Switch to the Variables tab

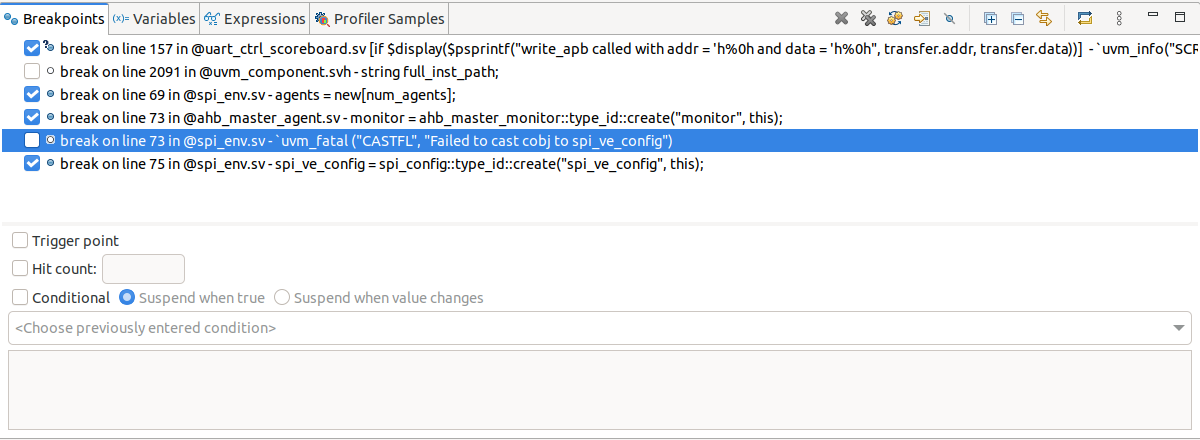pos(154,19)
